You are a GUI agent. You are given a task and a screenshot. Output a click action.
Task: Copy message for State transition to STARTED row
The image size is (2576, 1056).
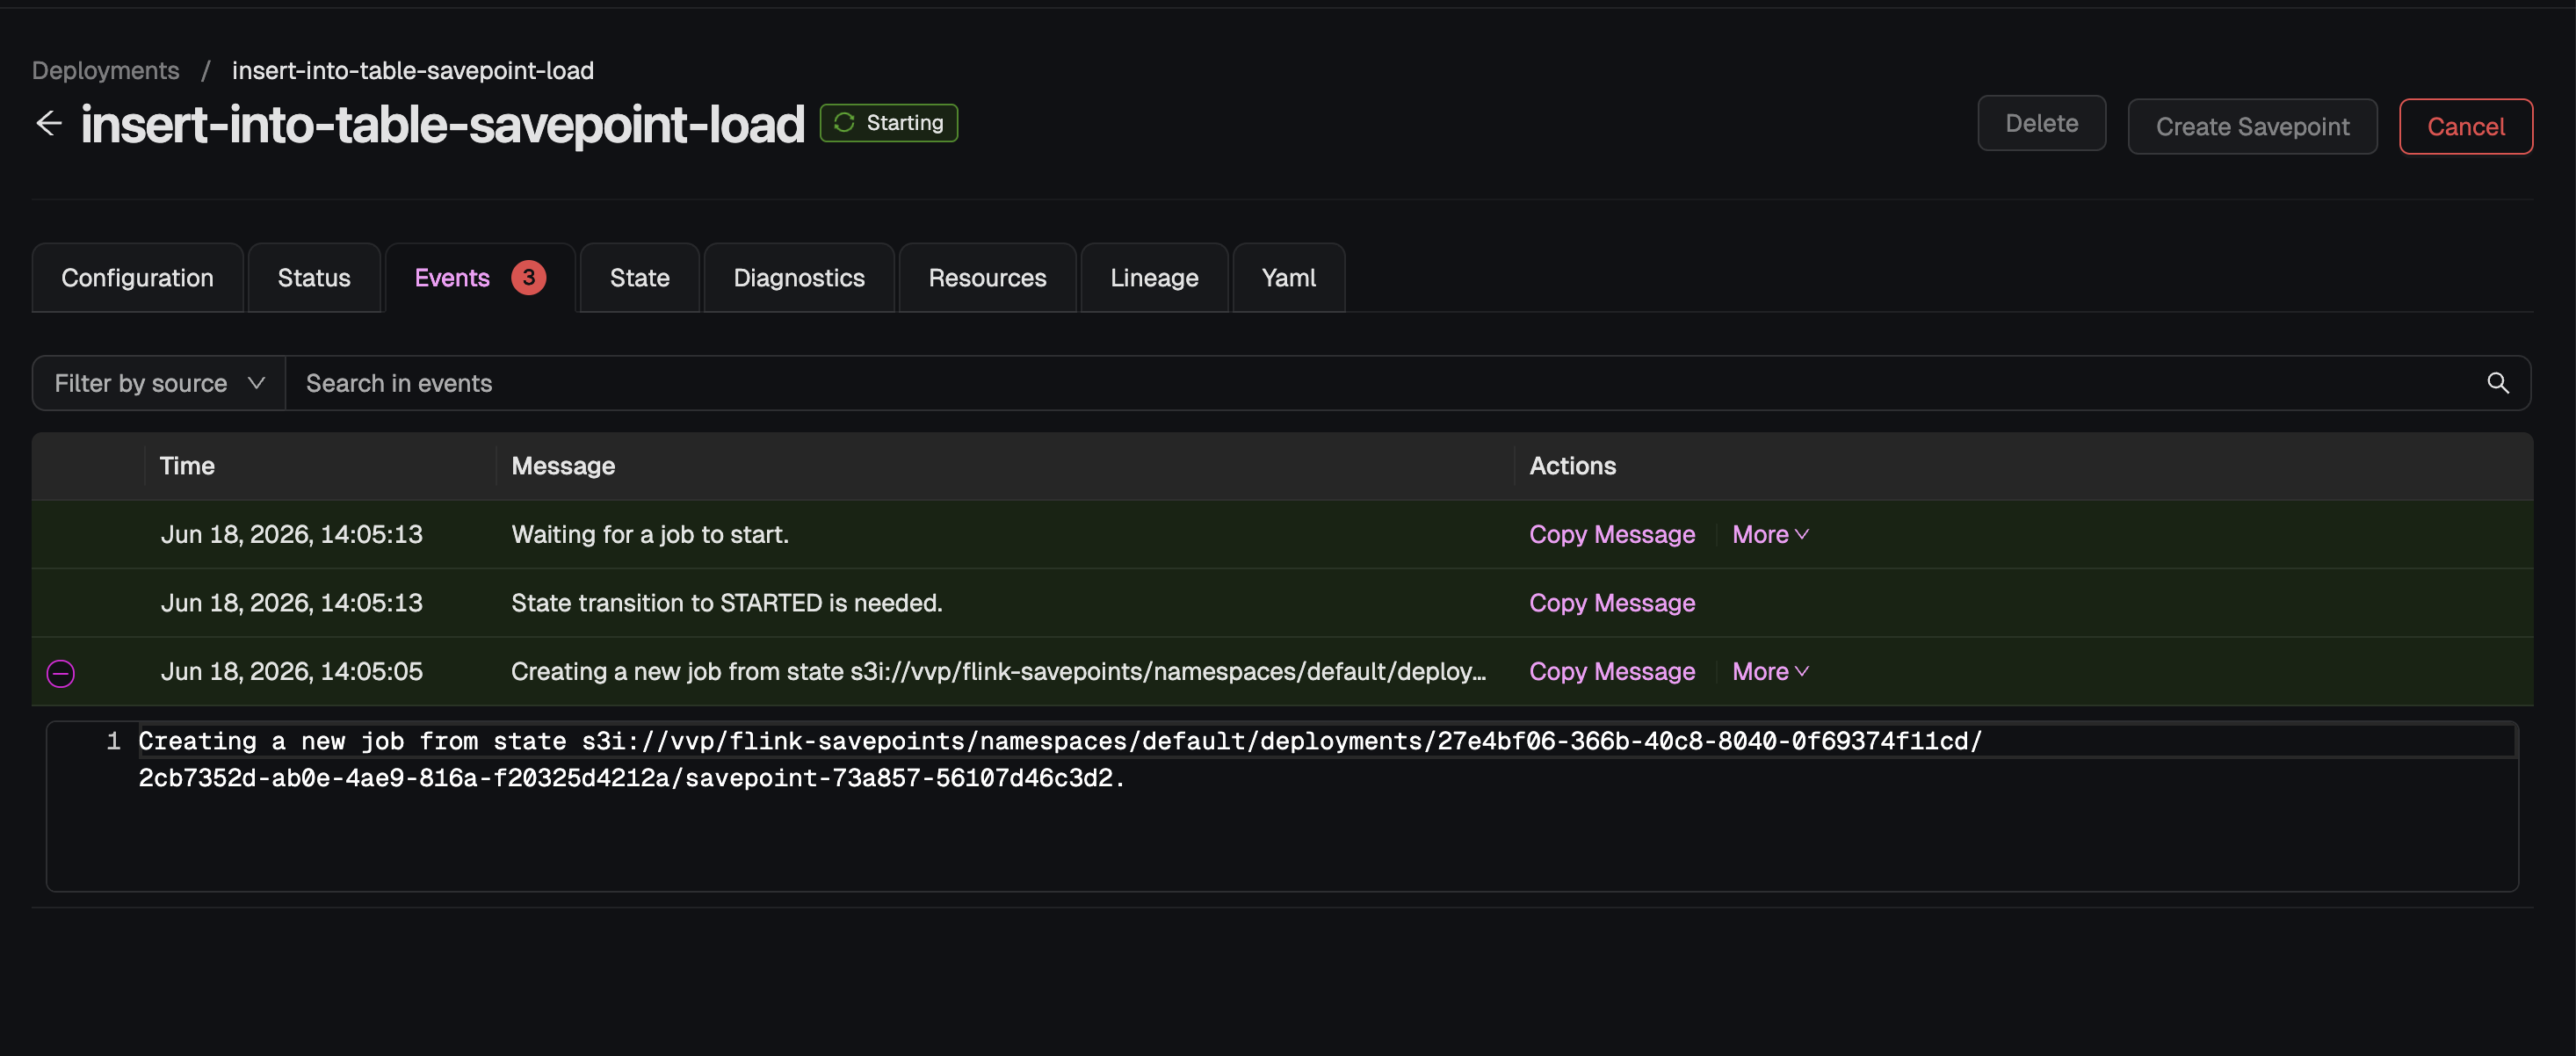tap(1612, 603)
